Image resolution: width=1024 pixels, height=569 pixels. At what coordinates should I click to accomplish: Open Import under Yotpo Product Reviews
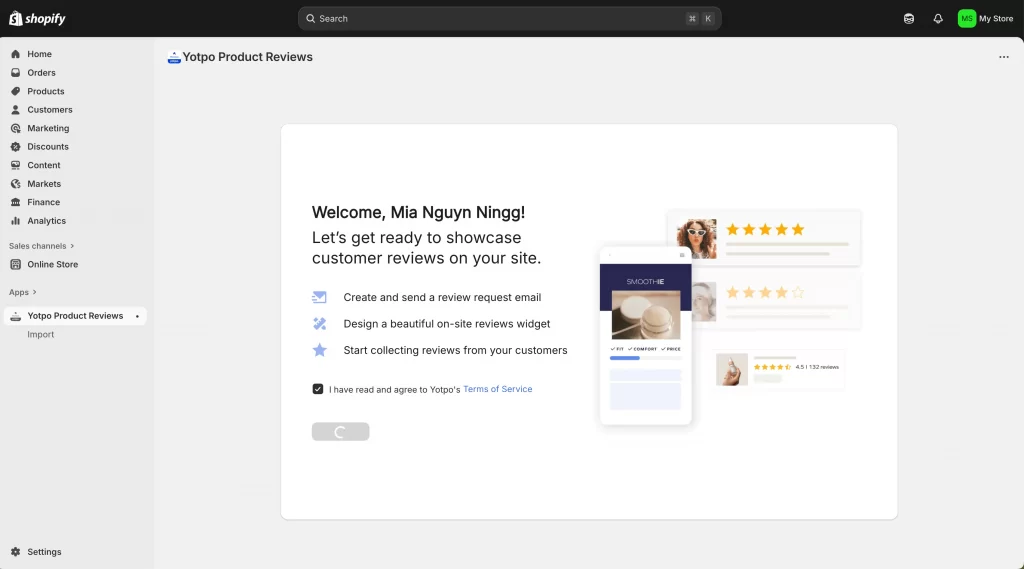(x=40, y=334)
